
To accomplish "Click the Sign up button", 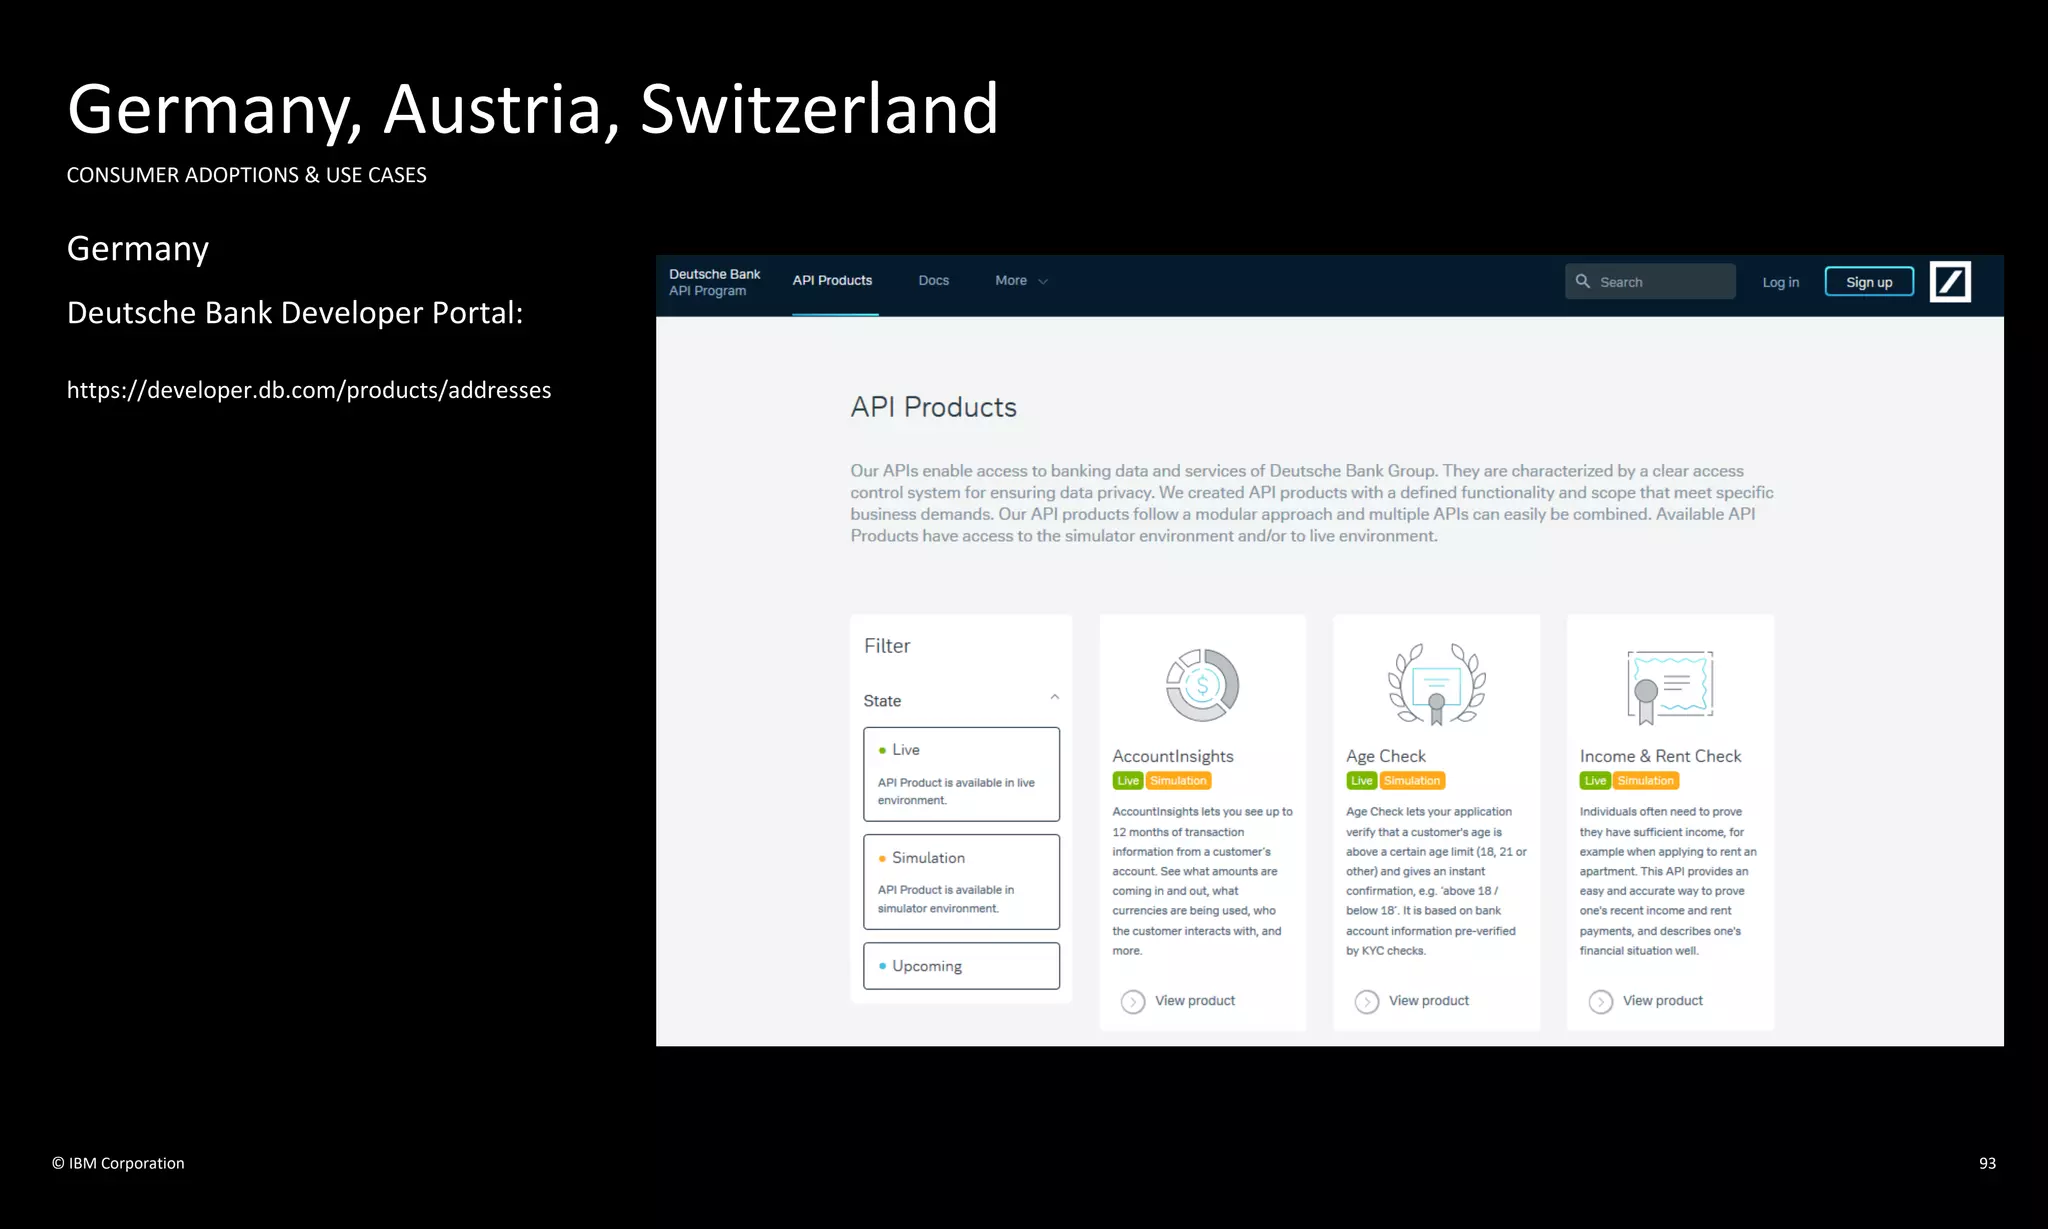I will (1869, 282).
